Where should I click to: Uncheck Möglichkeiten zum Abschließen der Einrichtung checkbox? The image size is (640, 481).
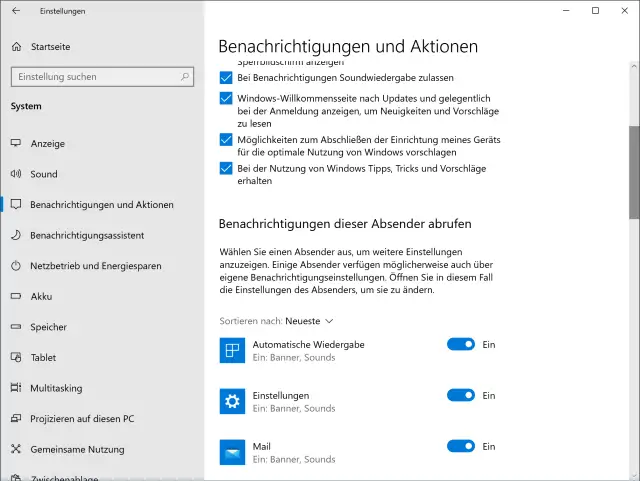pyautogui.click(x=226, y=140)
